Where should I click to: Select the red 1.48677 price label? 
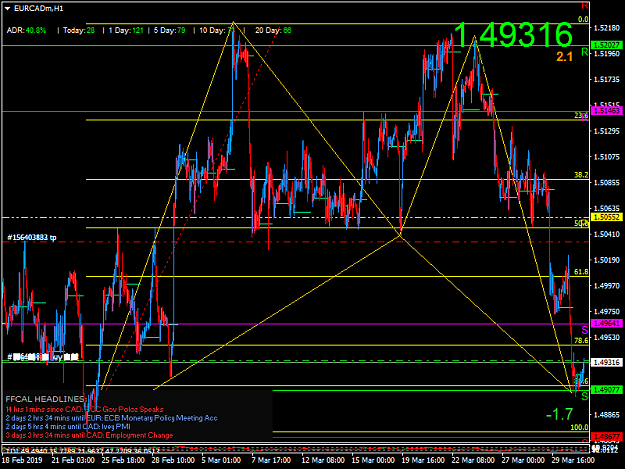pyautogui.click(x=606, y=436)
